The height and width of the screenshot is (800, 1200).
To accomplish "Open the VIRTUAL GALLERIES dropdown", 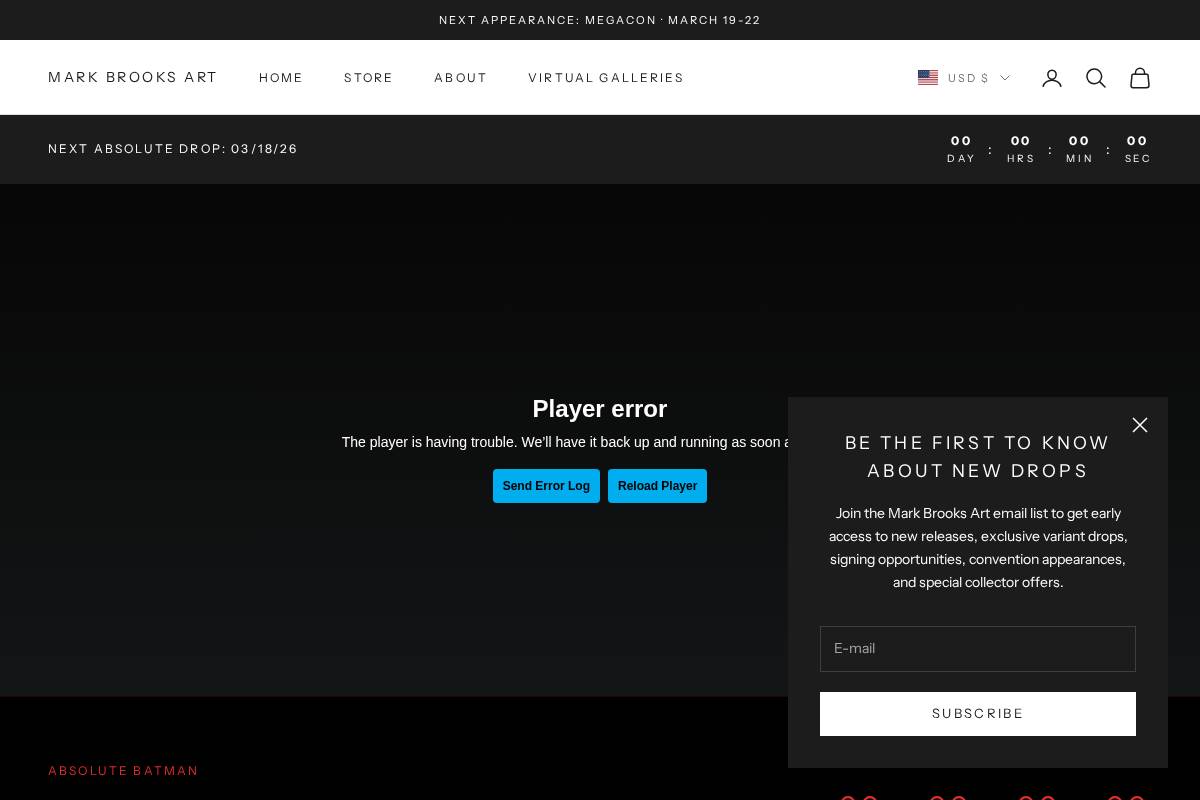I will coord(606,77).
